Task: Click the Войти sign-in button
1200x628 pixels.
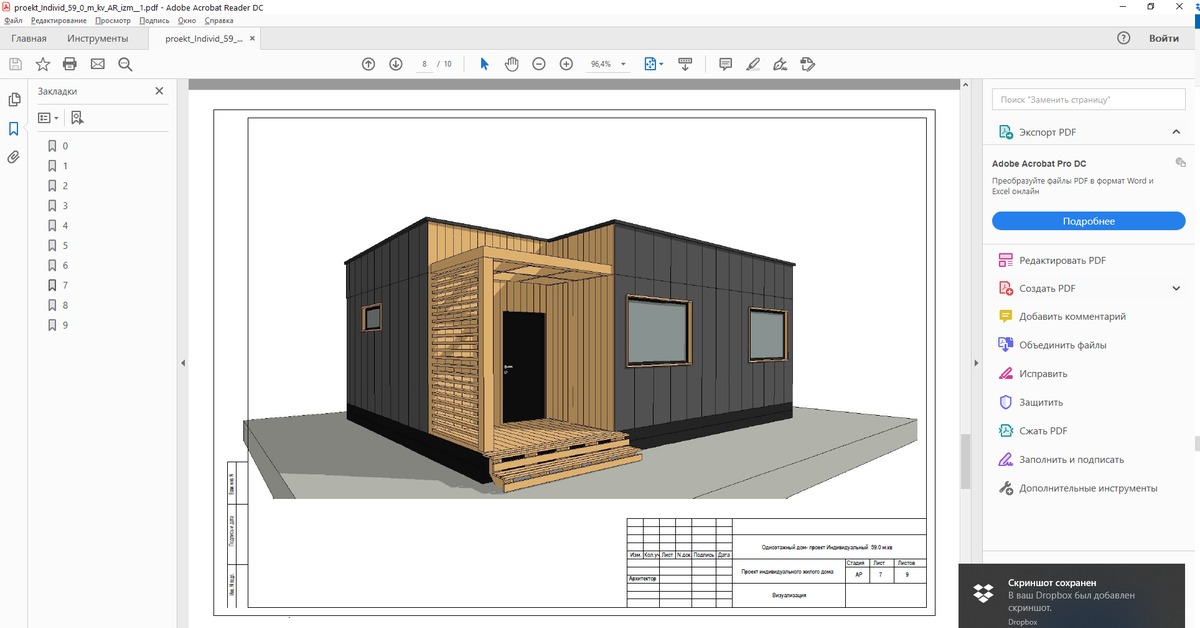Action: click(1163, 38)
